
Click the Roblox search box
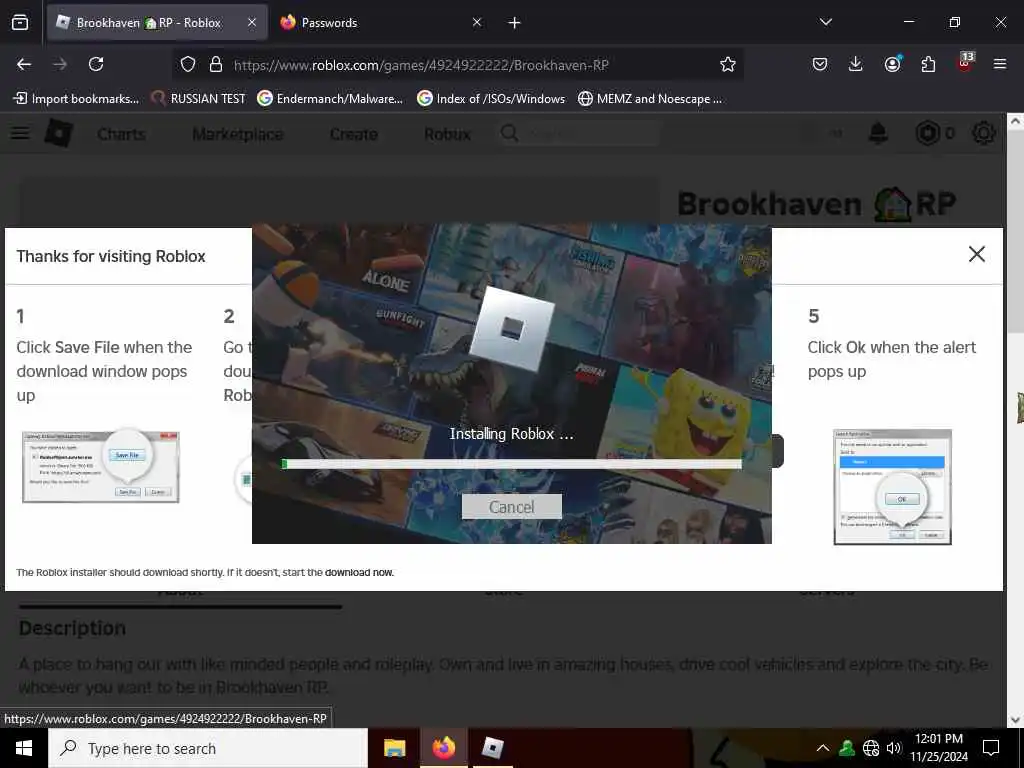[578, 134]
